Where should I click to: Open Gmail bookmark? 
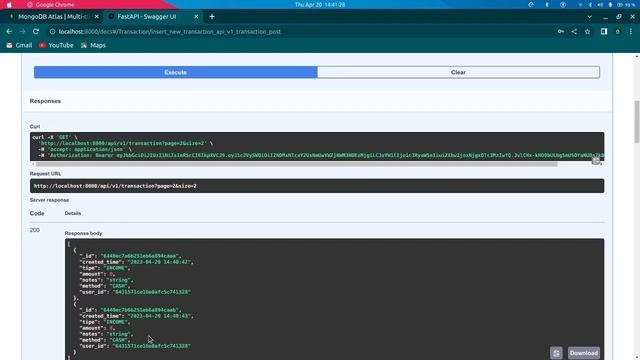click(x=19, y=45)
